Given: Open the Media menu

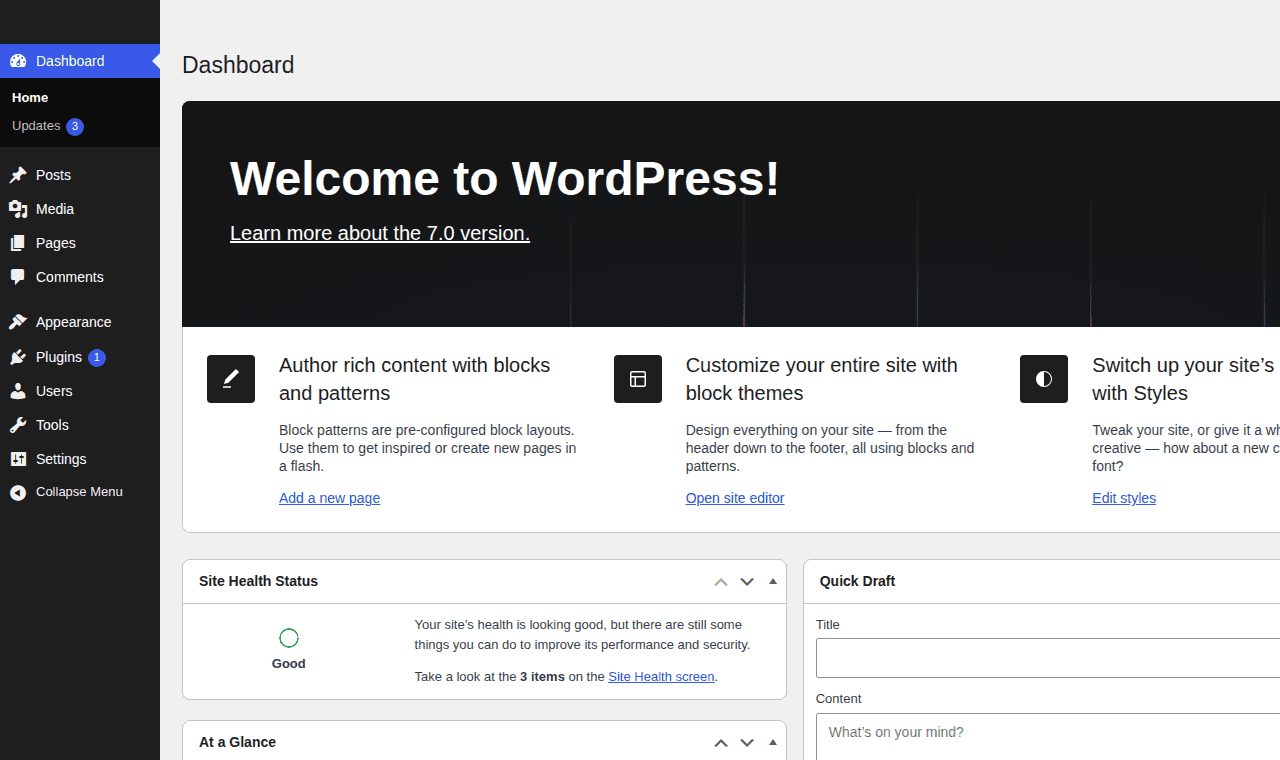Looking at the screenshot, I should click(80, 209).
